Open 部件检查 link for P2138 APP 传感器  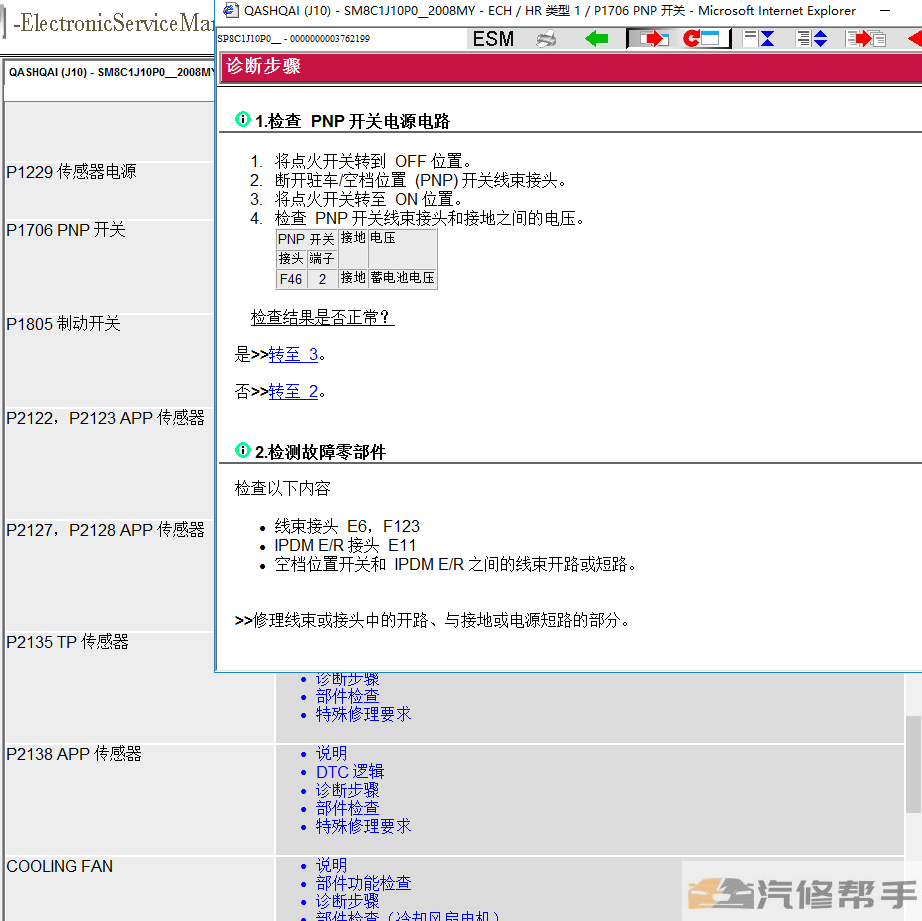coord(347,809)
